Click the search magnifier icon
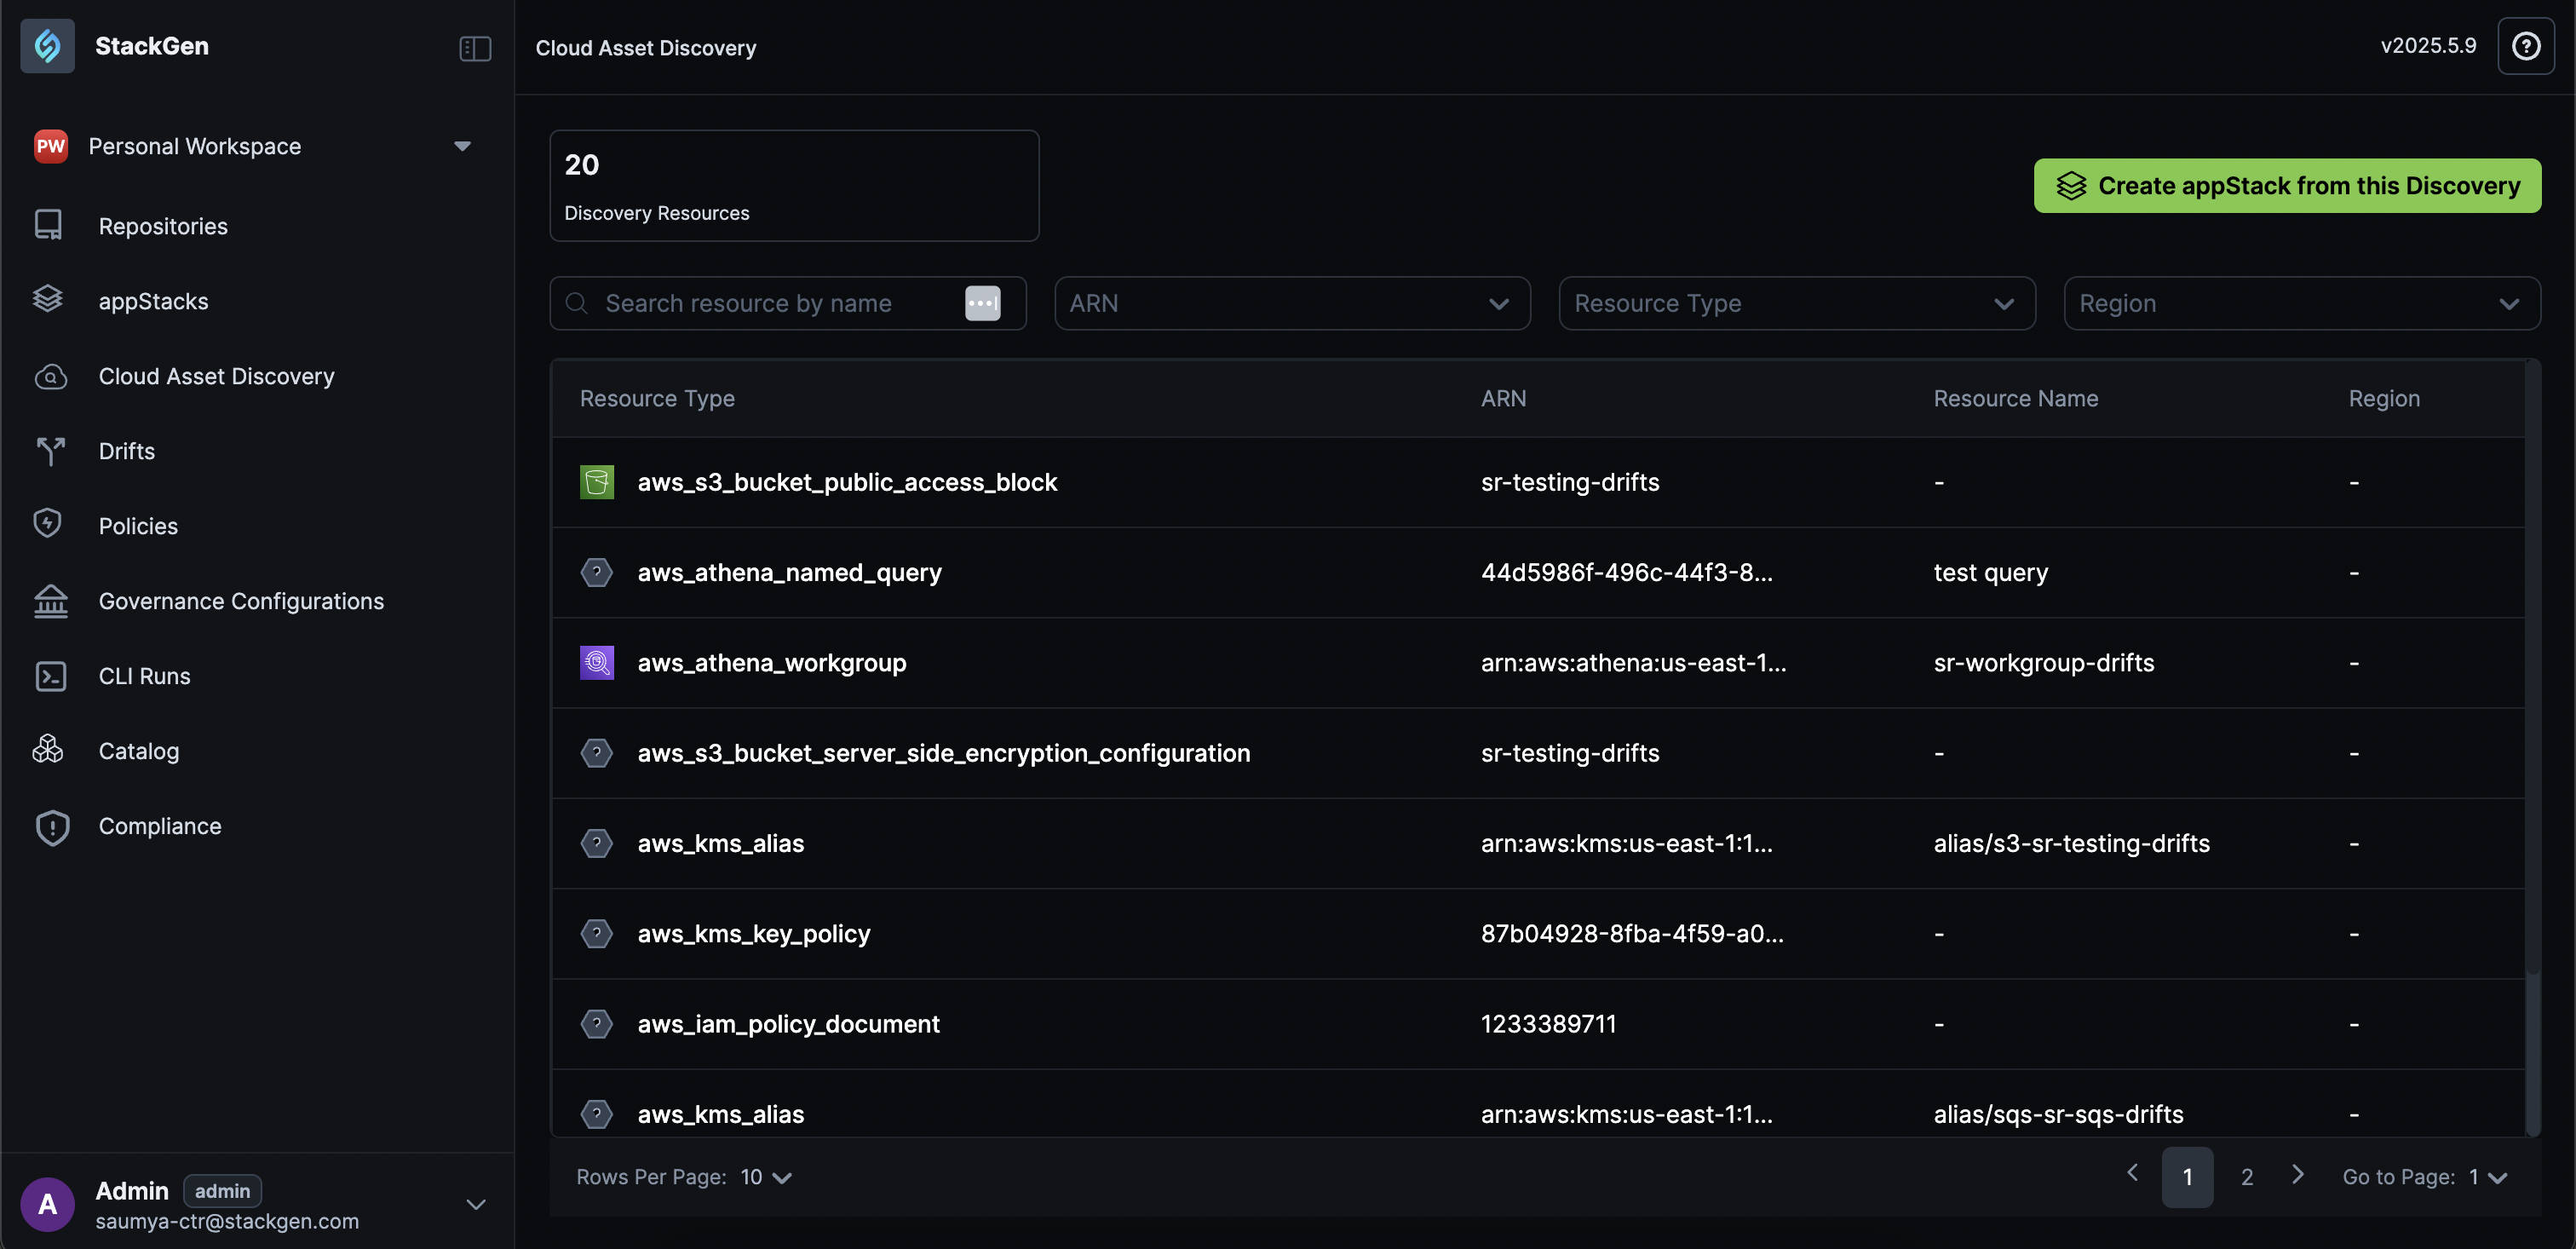This screenshot has width=2576, height=1249. [x=576, y=303]
